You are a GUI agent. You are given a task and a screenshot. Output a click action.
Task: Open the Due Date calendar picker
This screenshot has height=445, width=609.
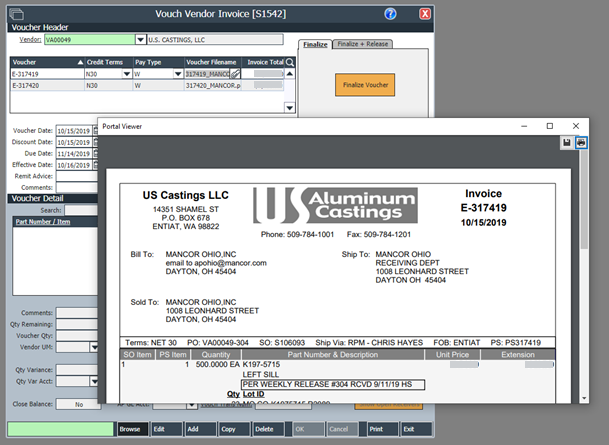pyautogui.click(x=96, y=153)
